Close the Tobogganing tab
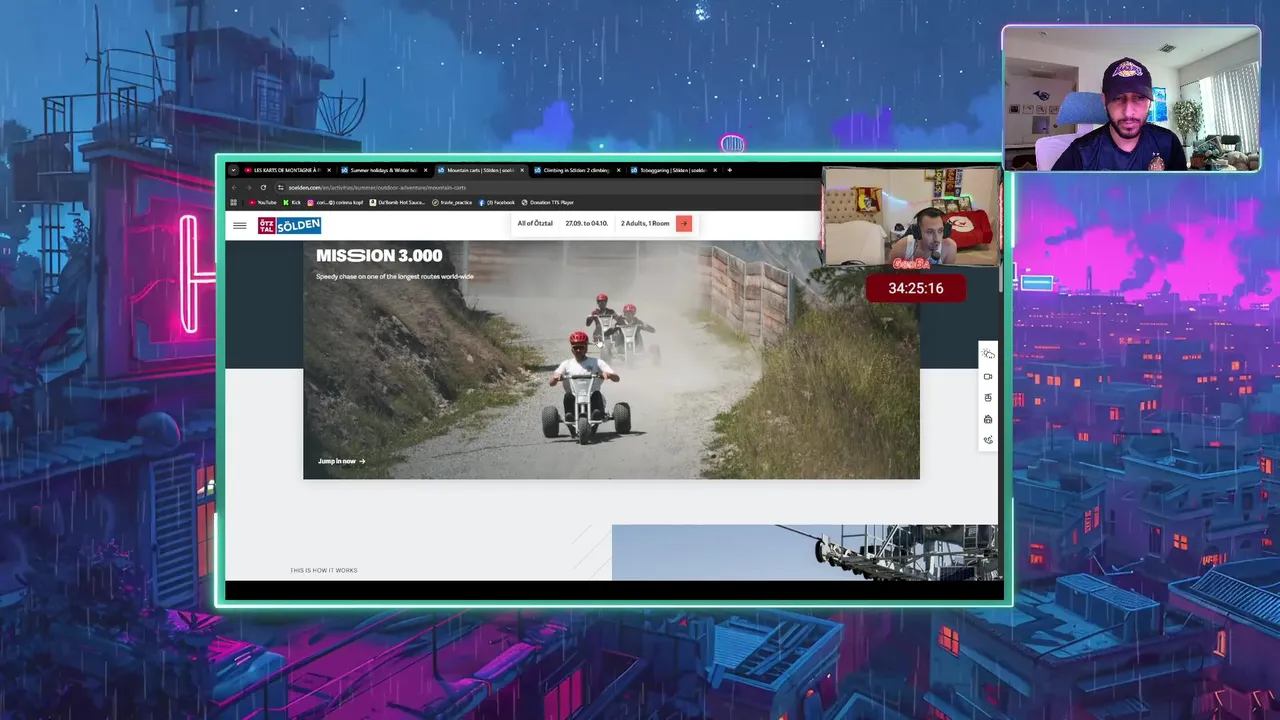This screenshot has width=1280, height=720. click(715, 170)
